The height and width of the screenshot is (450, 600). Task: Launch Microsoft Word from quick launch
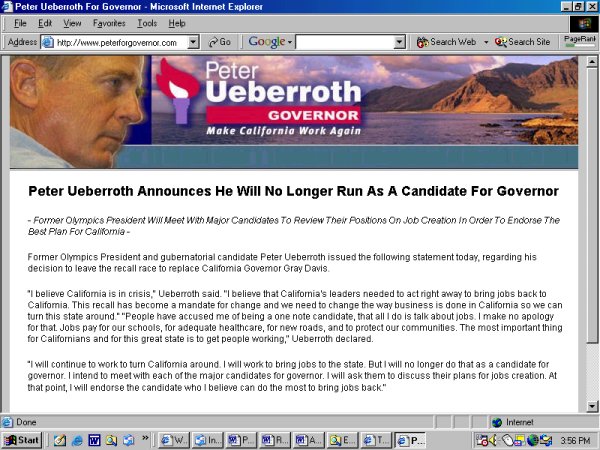[x=94, y=440]
